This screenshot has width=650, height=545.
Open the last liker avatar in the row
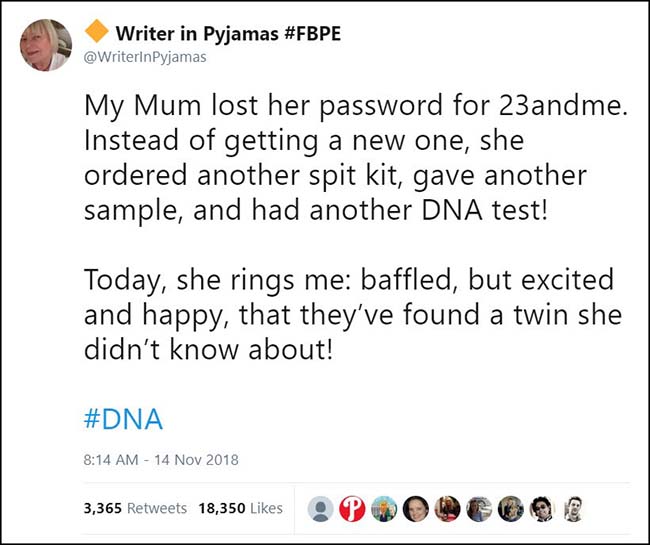tap(573, 508)
